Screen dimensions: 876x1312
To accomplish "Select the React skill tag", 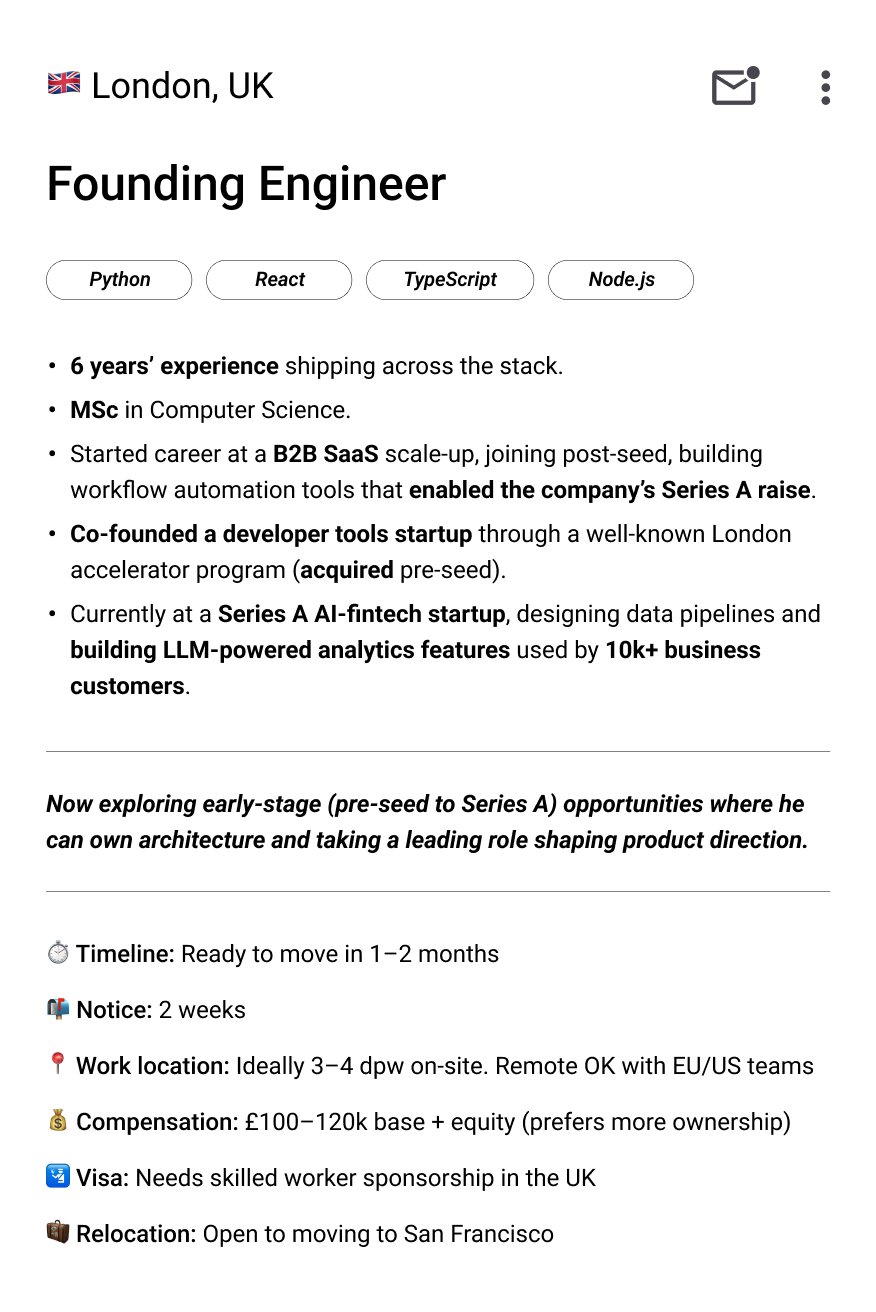I will (x=278, y=280).
